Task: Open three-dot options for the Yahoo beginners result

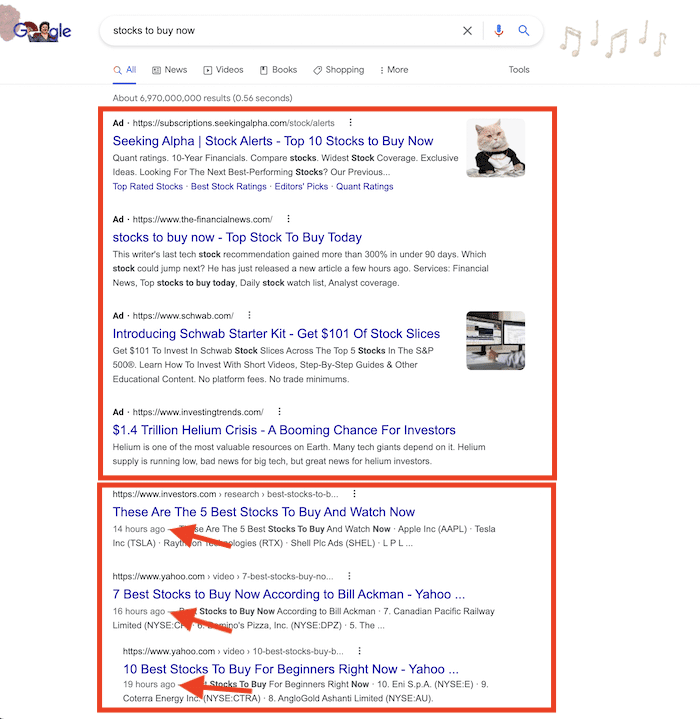Action: [x=359, y=651]
